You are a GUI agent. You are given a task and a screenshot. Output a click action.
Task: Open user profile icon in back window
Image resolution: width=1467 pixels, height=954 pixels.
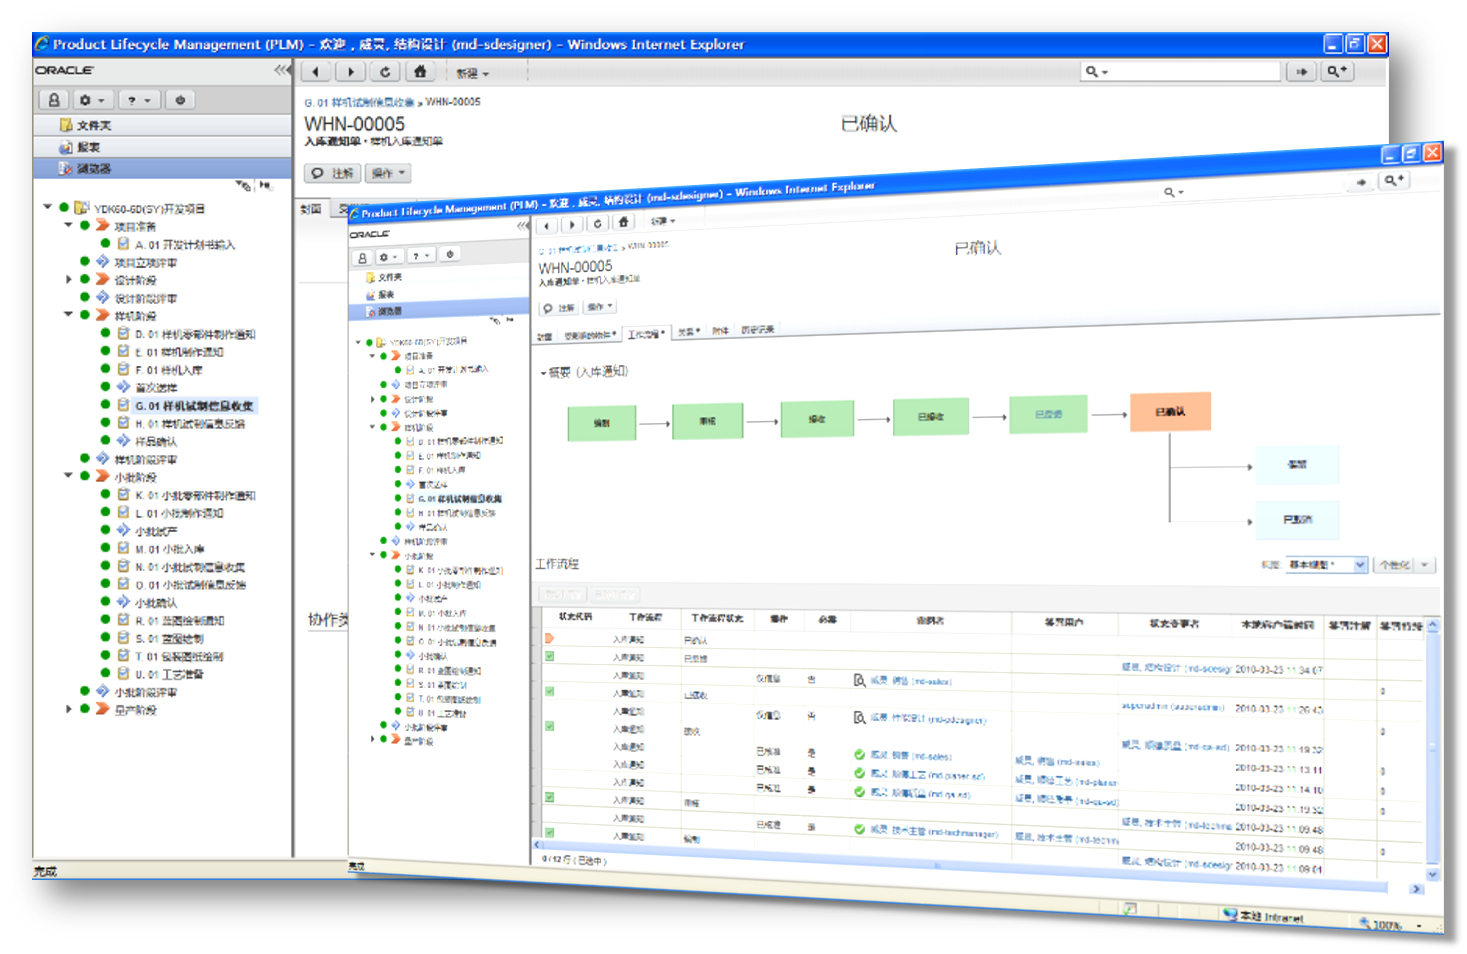click(54, 100)
